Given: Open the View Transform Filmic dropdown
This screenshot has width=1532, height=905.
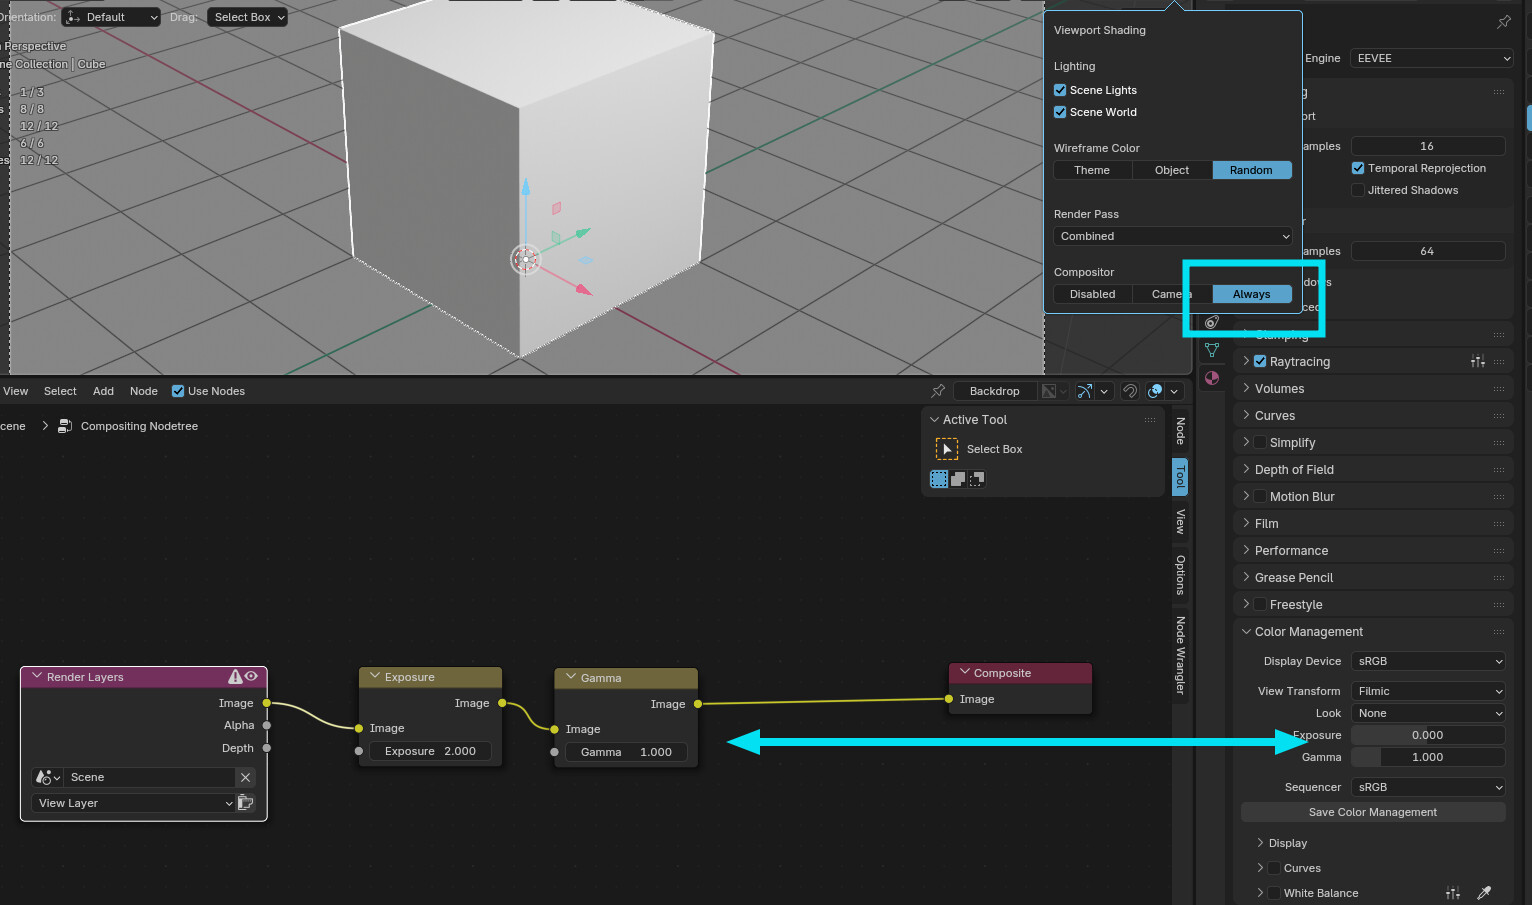Looking at the screenshot, I should [x=1428, y=691].
